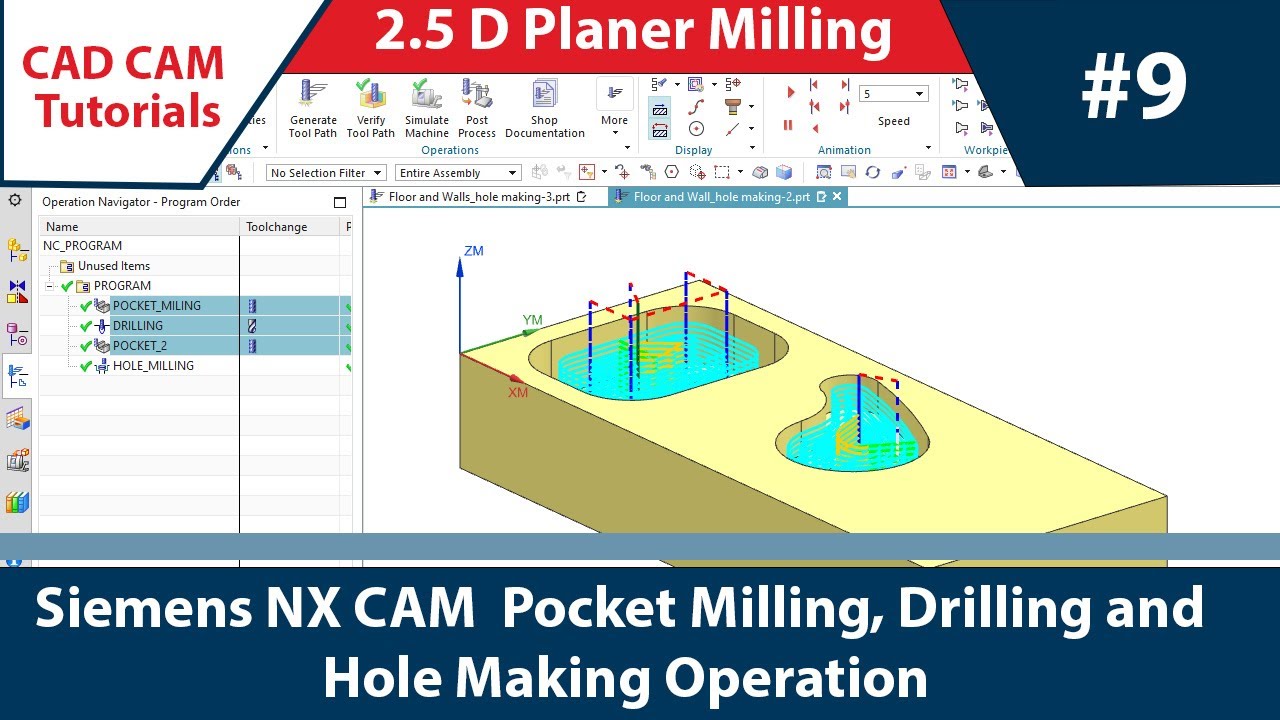Open the tool display option dropdown arrow
Image resolution: width=1280 pixels, height=720 pixels.
coord(751,107)
